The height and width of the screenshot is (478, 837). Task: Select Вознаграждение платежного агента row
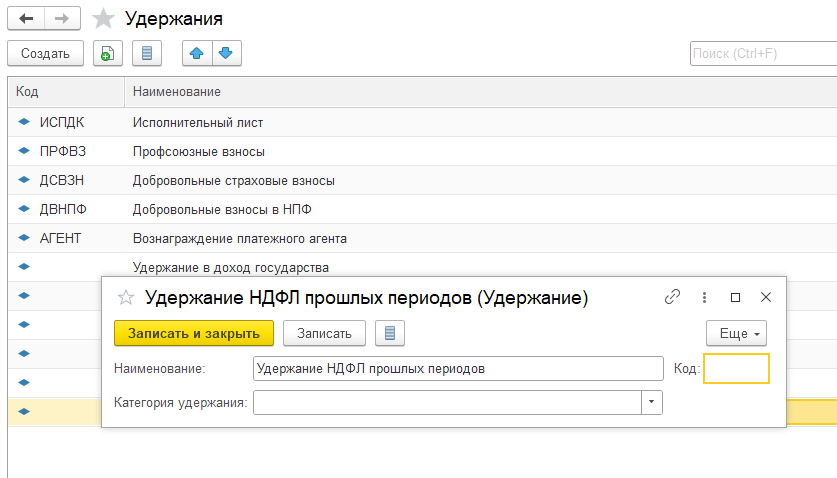tap(422, 238)
